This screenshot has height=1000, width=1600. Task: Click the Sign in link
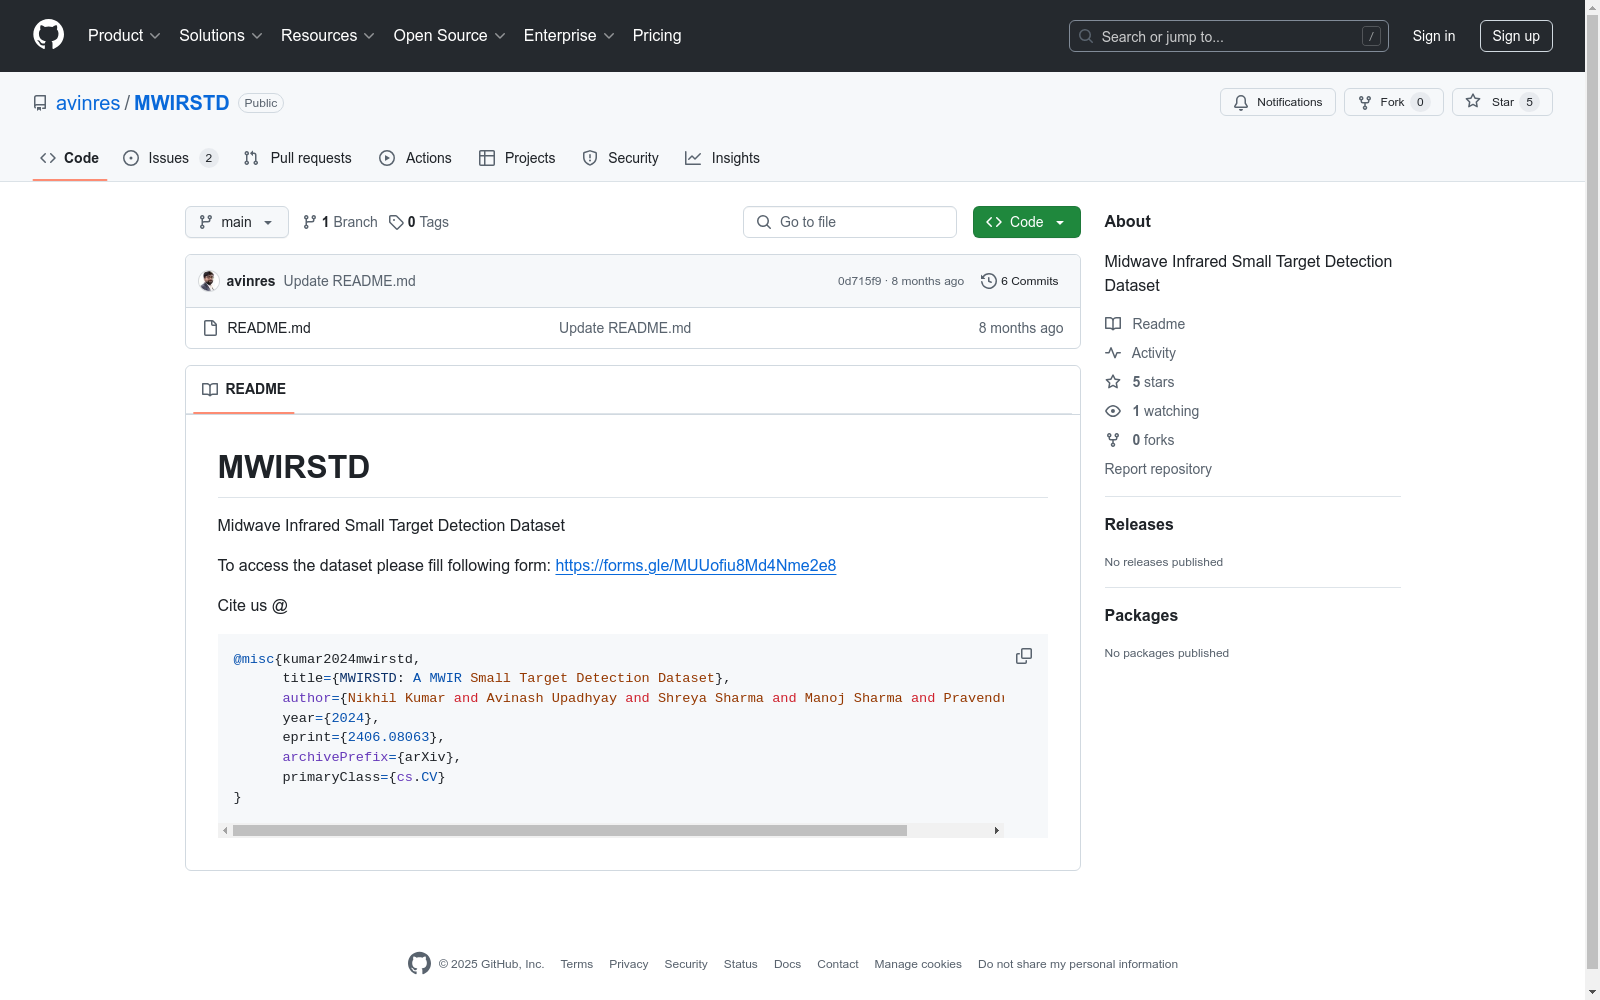pyautogui.click(x=1433, y=36)
